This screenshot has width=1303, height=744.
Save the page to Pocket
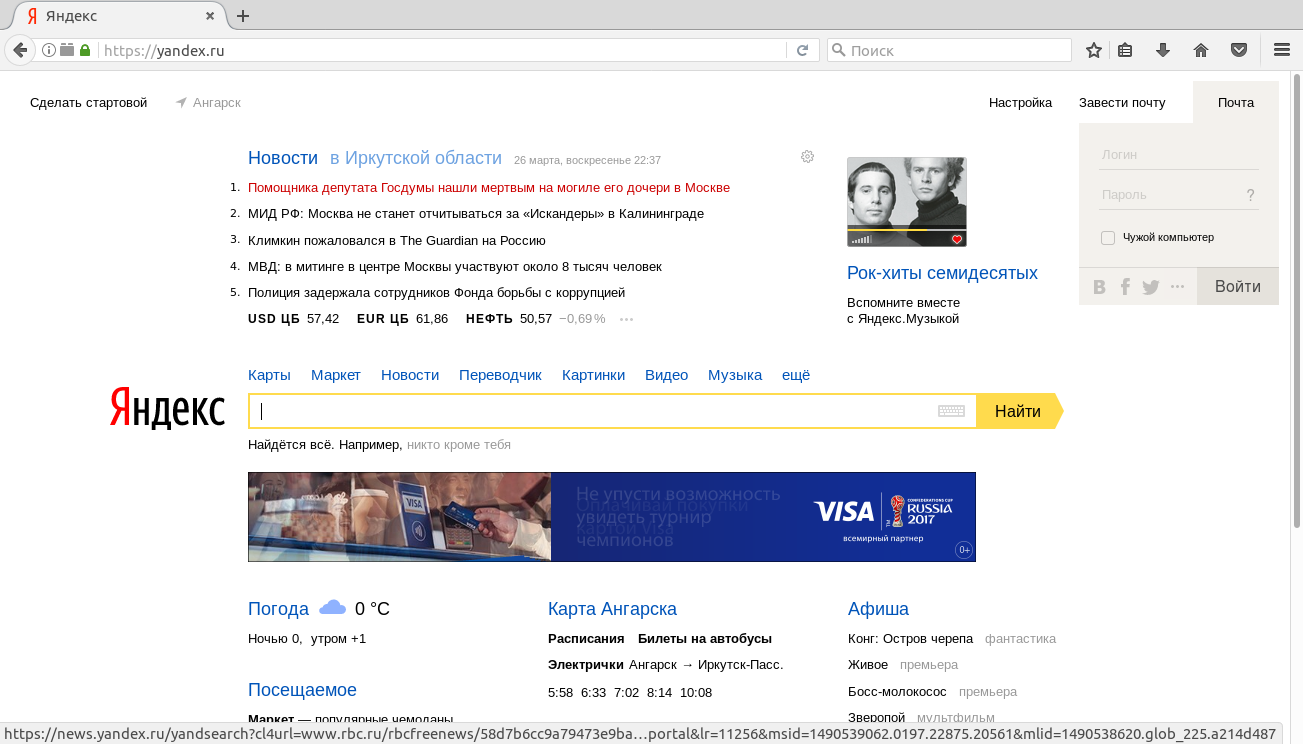(1238, 50)
